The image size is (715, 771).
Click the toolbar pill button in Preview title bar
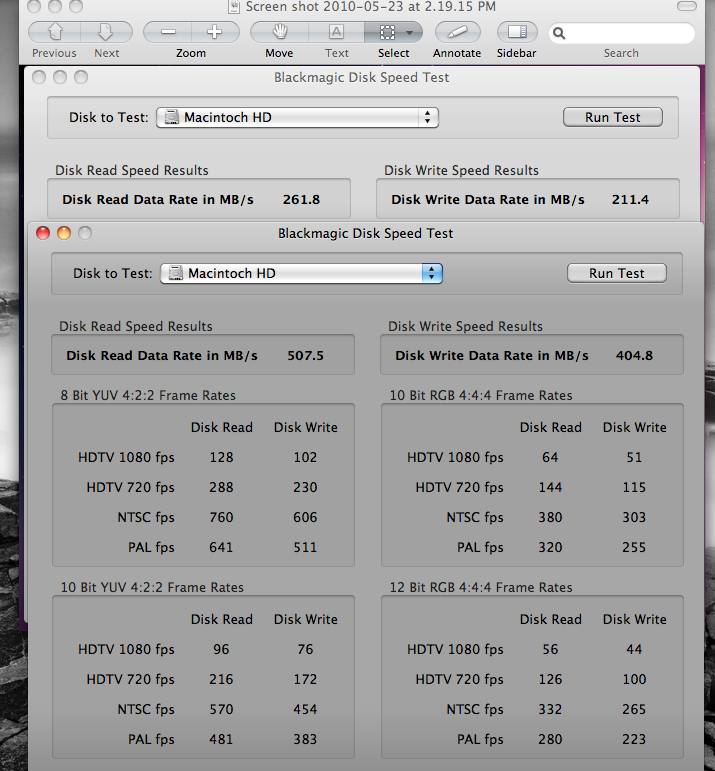pyautogui.click(x=686, y=6)
